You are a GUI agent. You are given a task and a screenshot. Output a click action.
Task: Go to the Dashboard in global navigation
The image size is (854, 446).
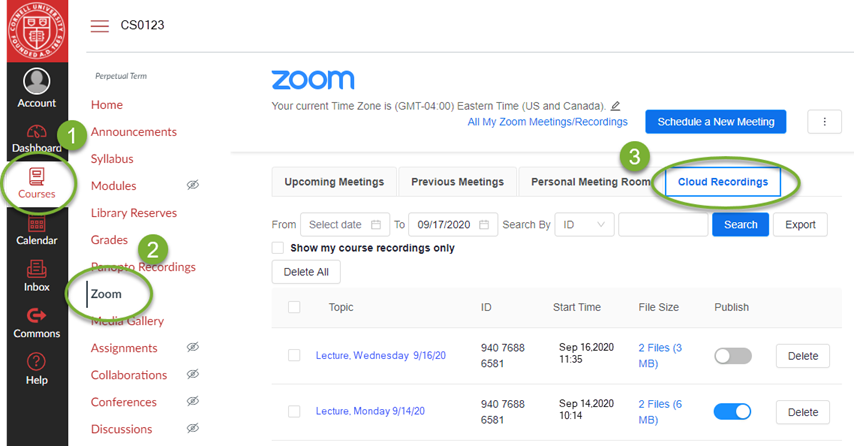(x=36, y=138)
